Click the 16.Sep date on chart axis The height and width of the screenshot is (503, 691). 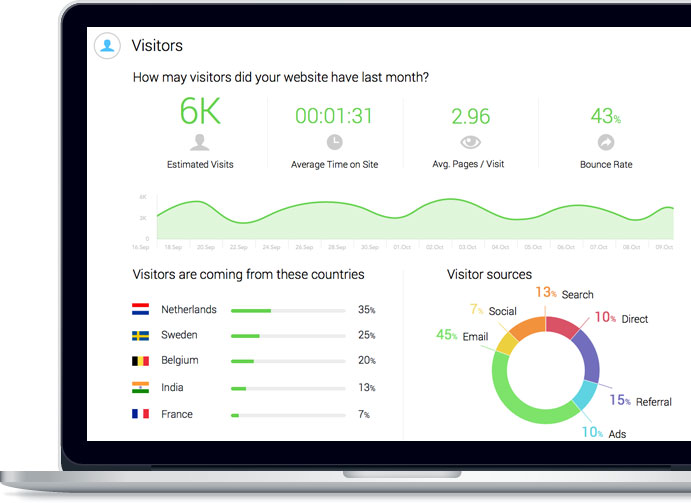(141, 247)
